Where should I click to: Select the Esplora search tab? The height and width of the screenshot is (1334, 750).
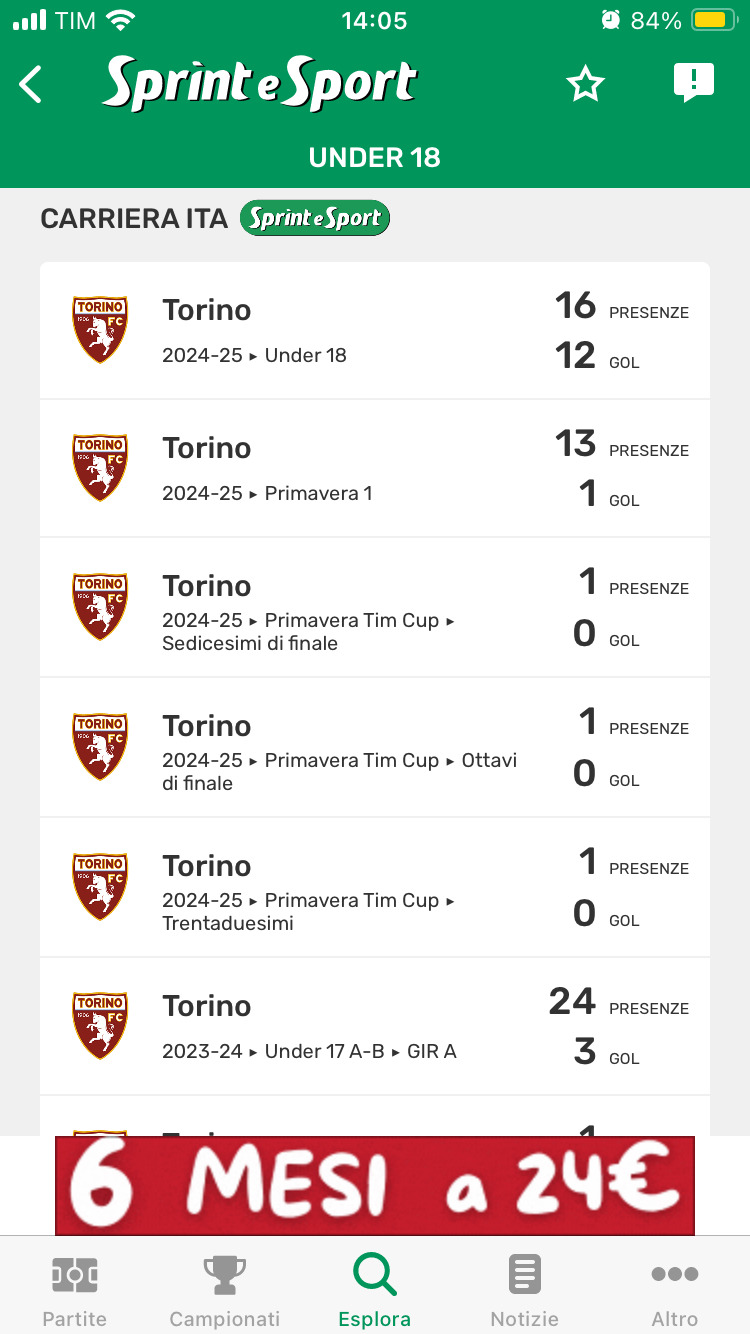click(375, 1290)
